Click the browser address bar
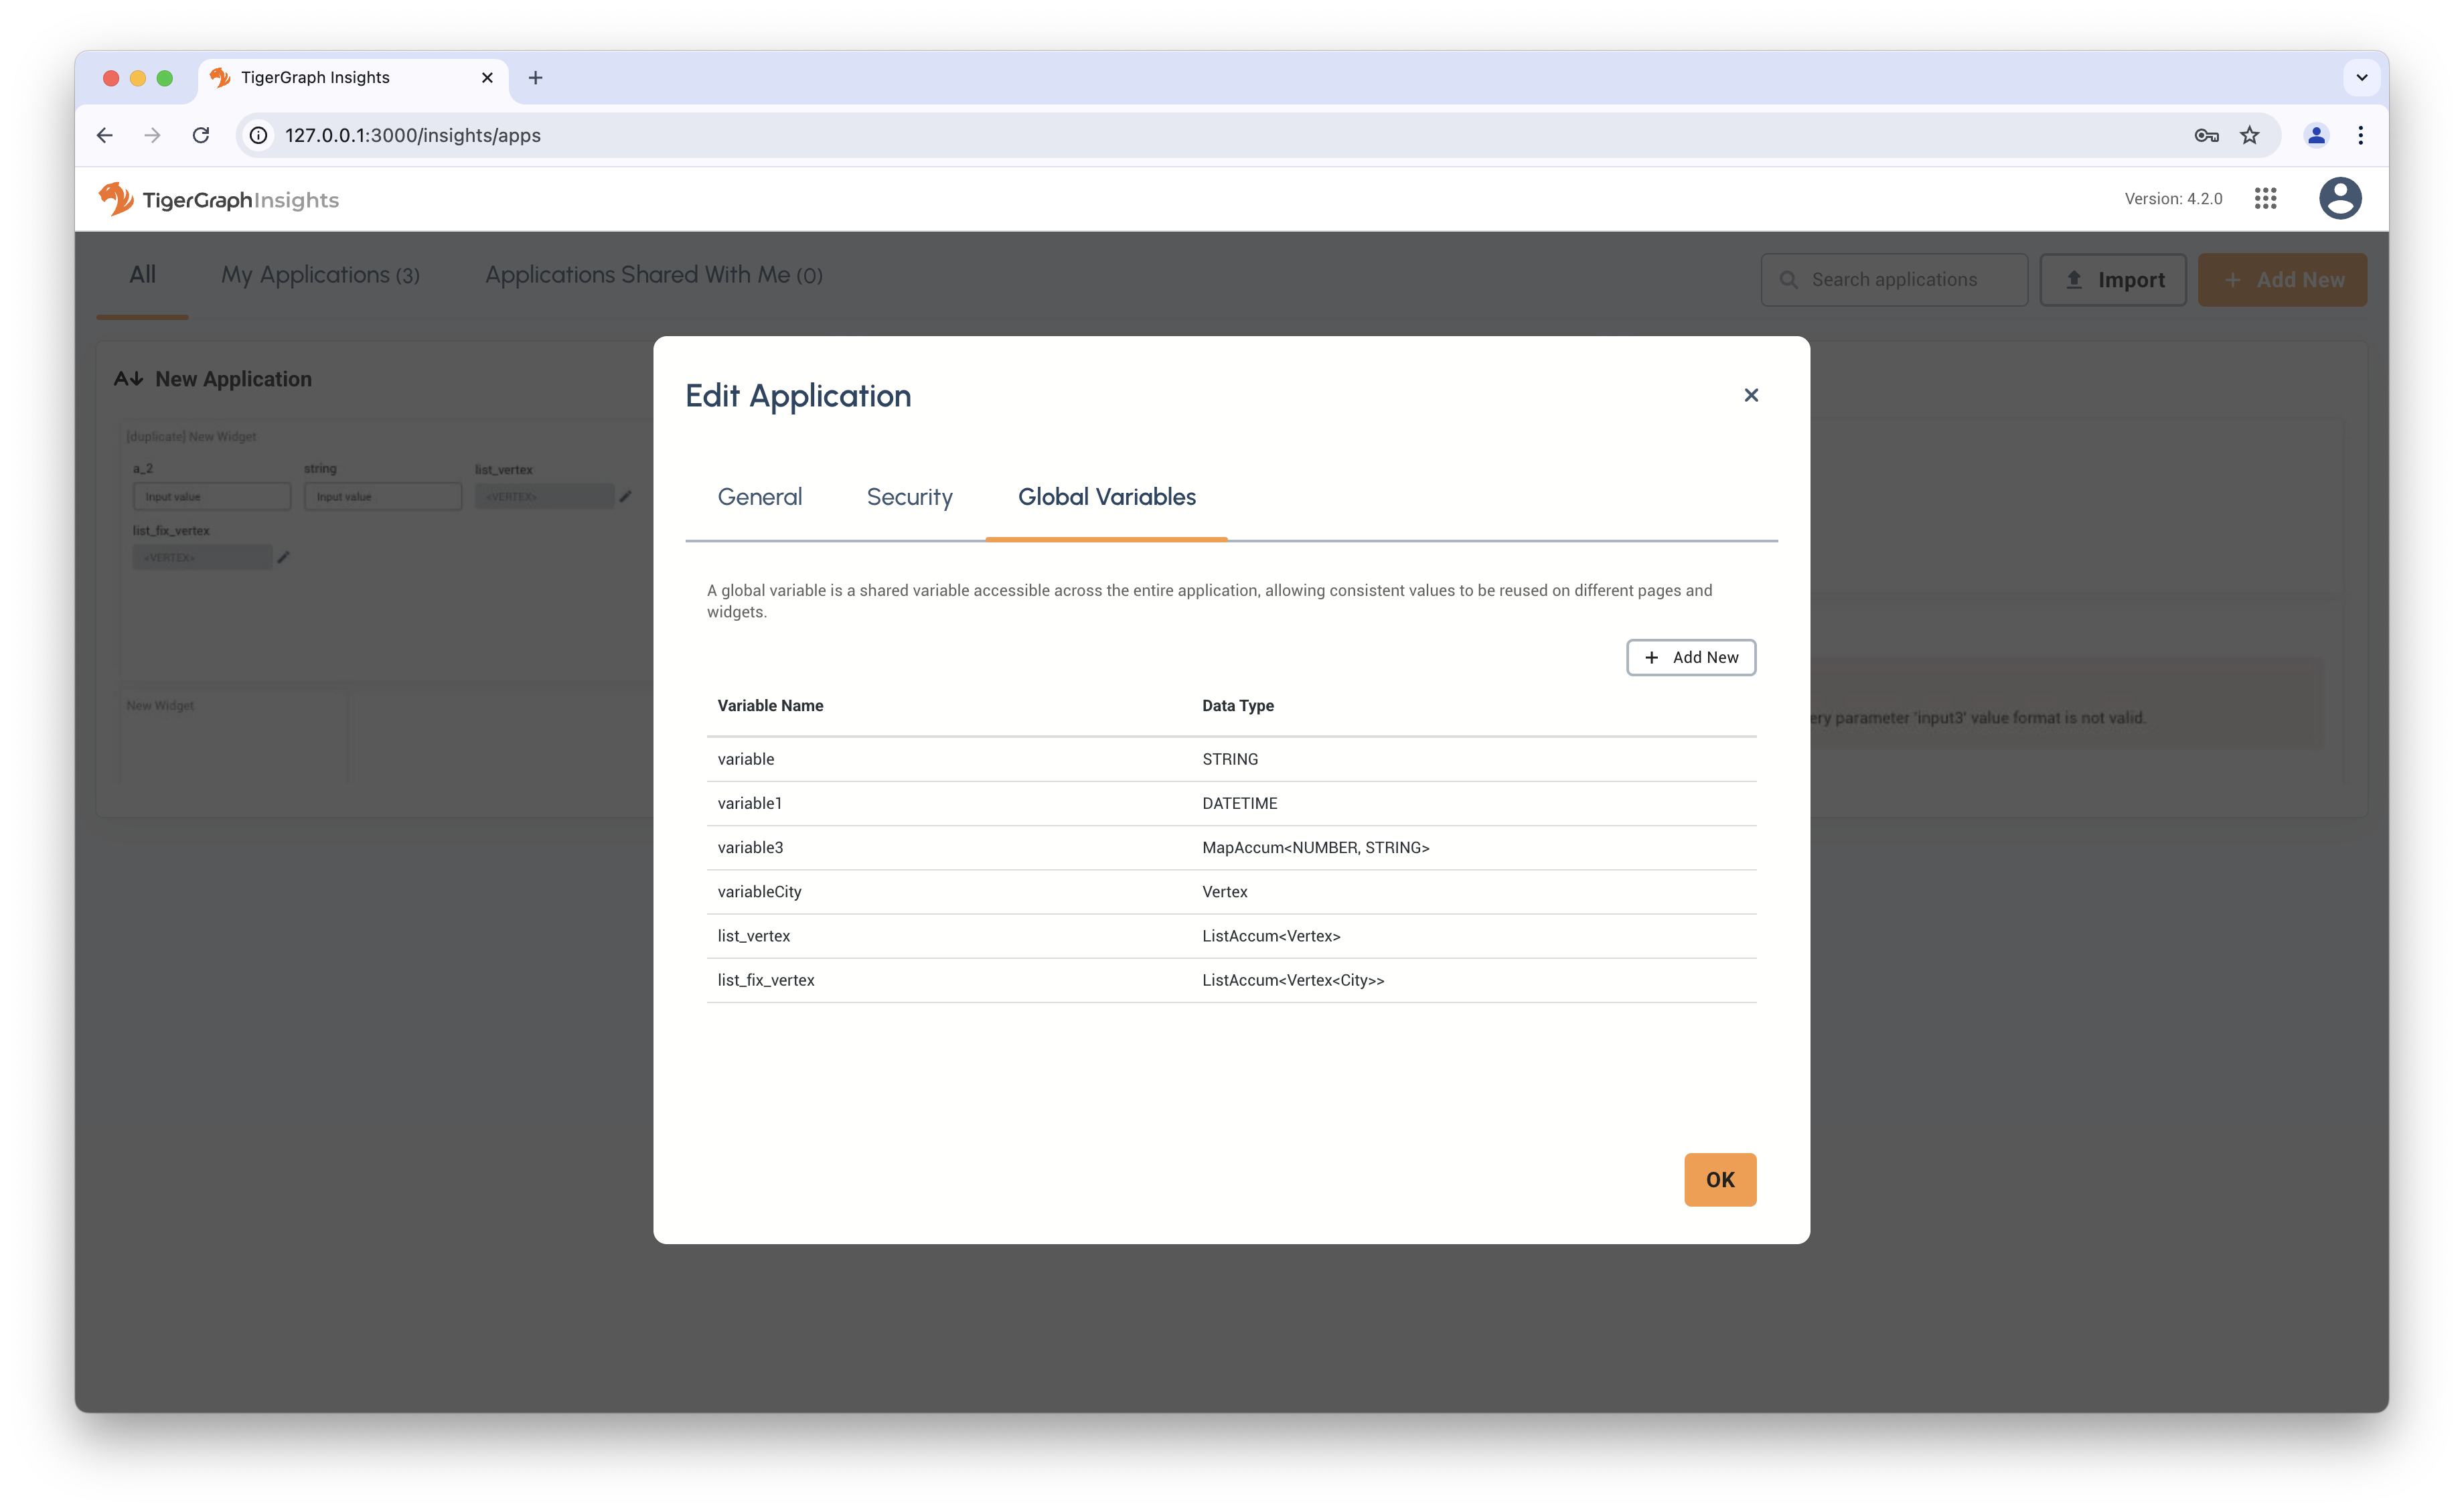 (x=1200, y=135)
